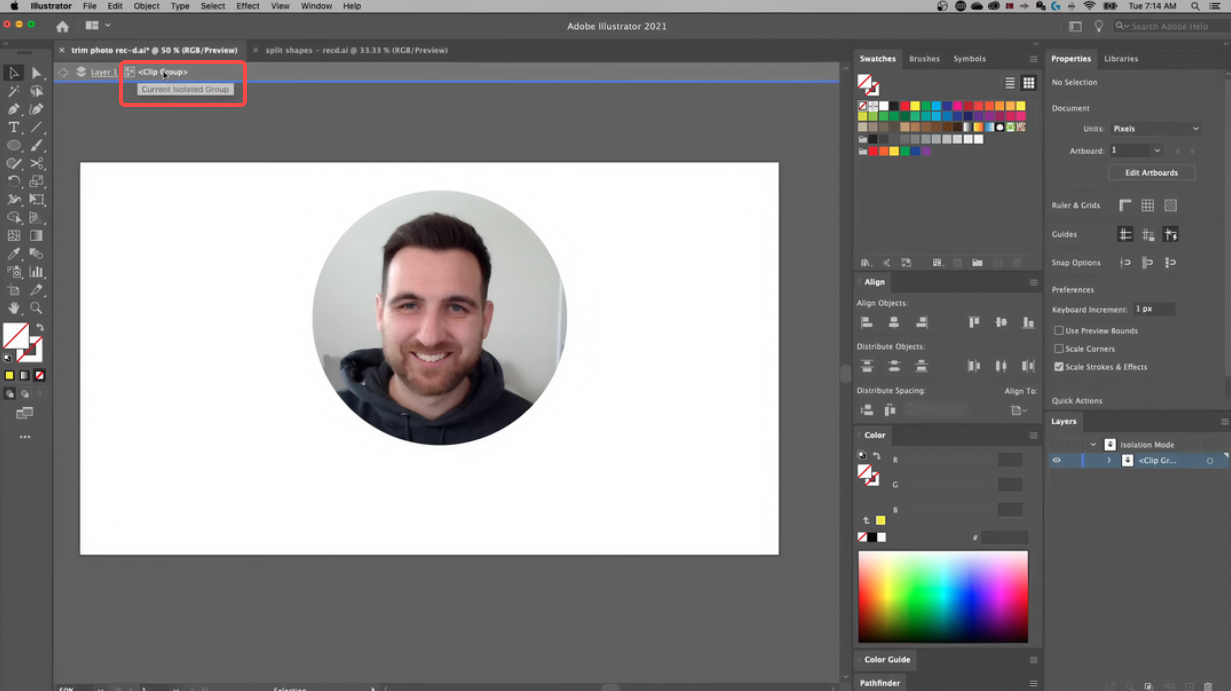
Task: Switch to the Brushes tab
Action: click(924, 58)
